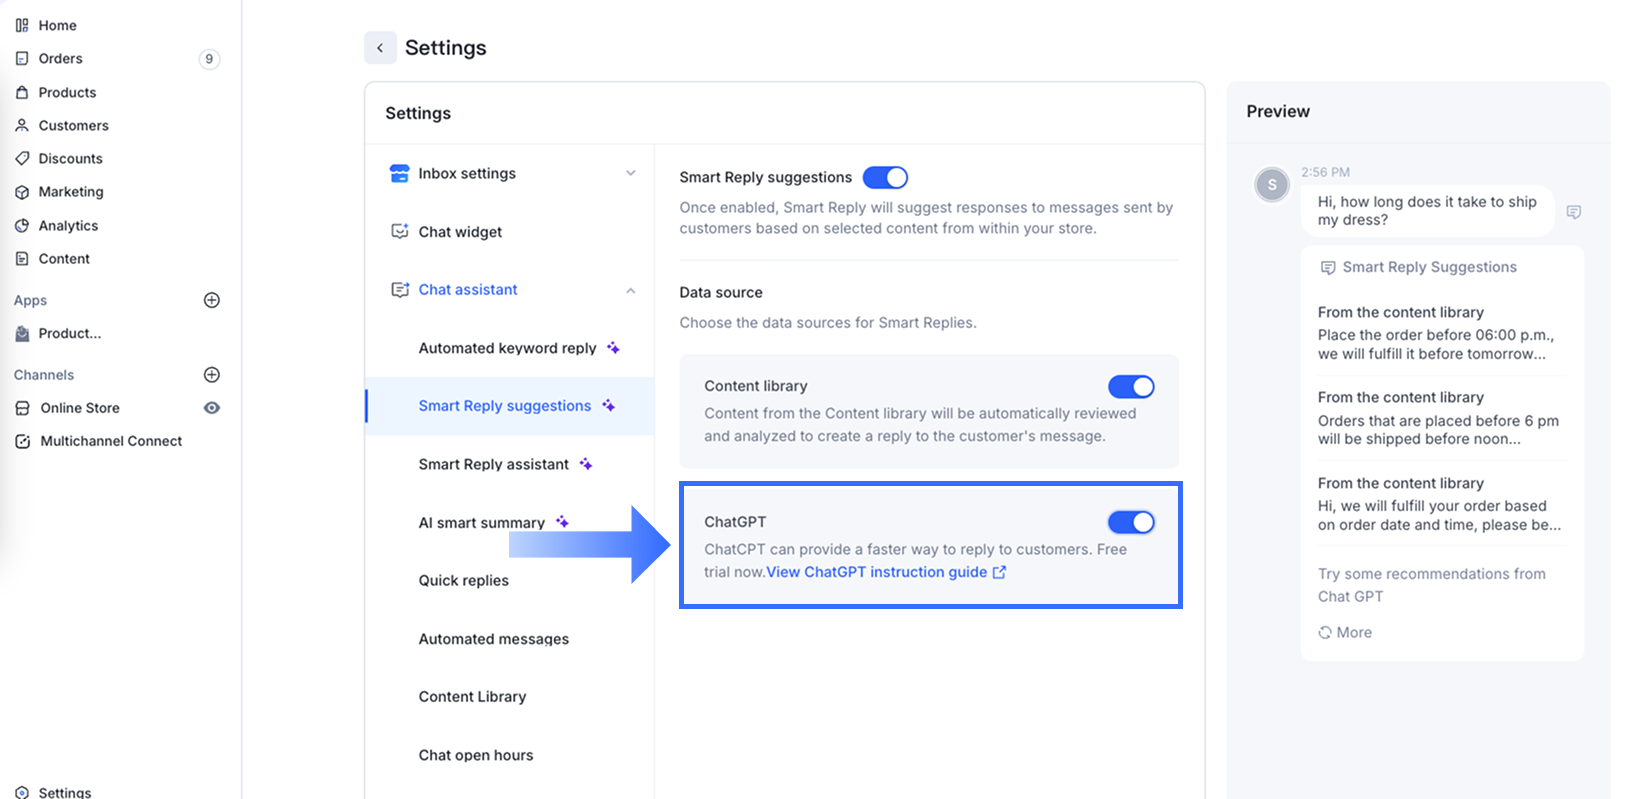Click the message icon beside customer chat bubble
This screenshot has width=1632, height=799.
pos(1573,212)
